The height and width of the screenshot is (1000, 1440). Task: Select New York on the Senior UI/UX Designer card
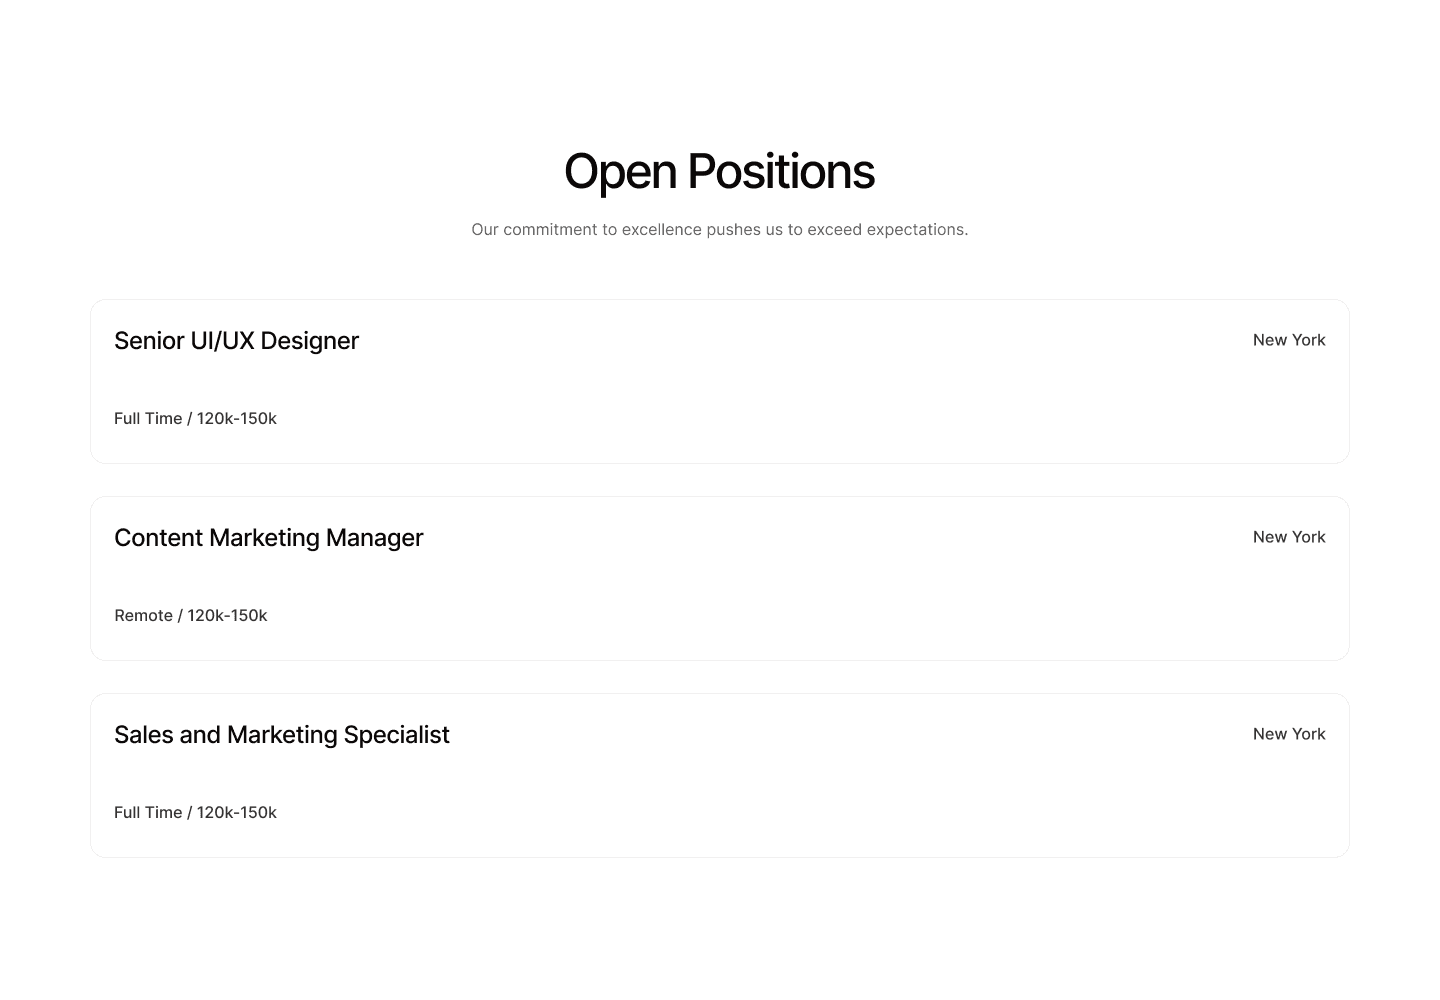click(x=1289, y=339)
